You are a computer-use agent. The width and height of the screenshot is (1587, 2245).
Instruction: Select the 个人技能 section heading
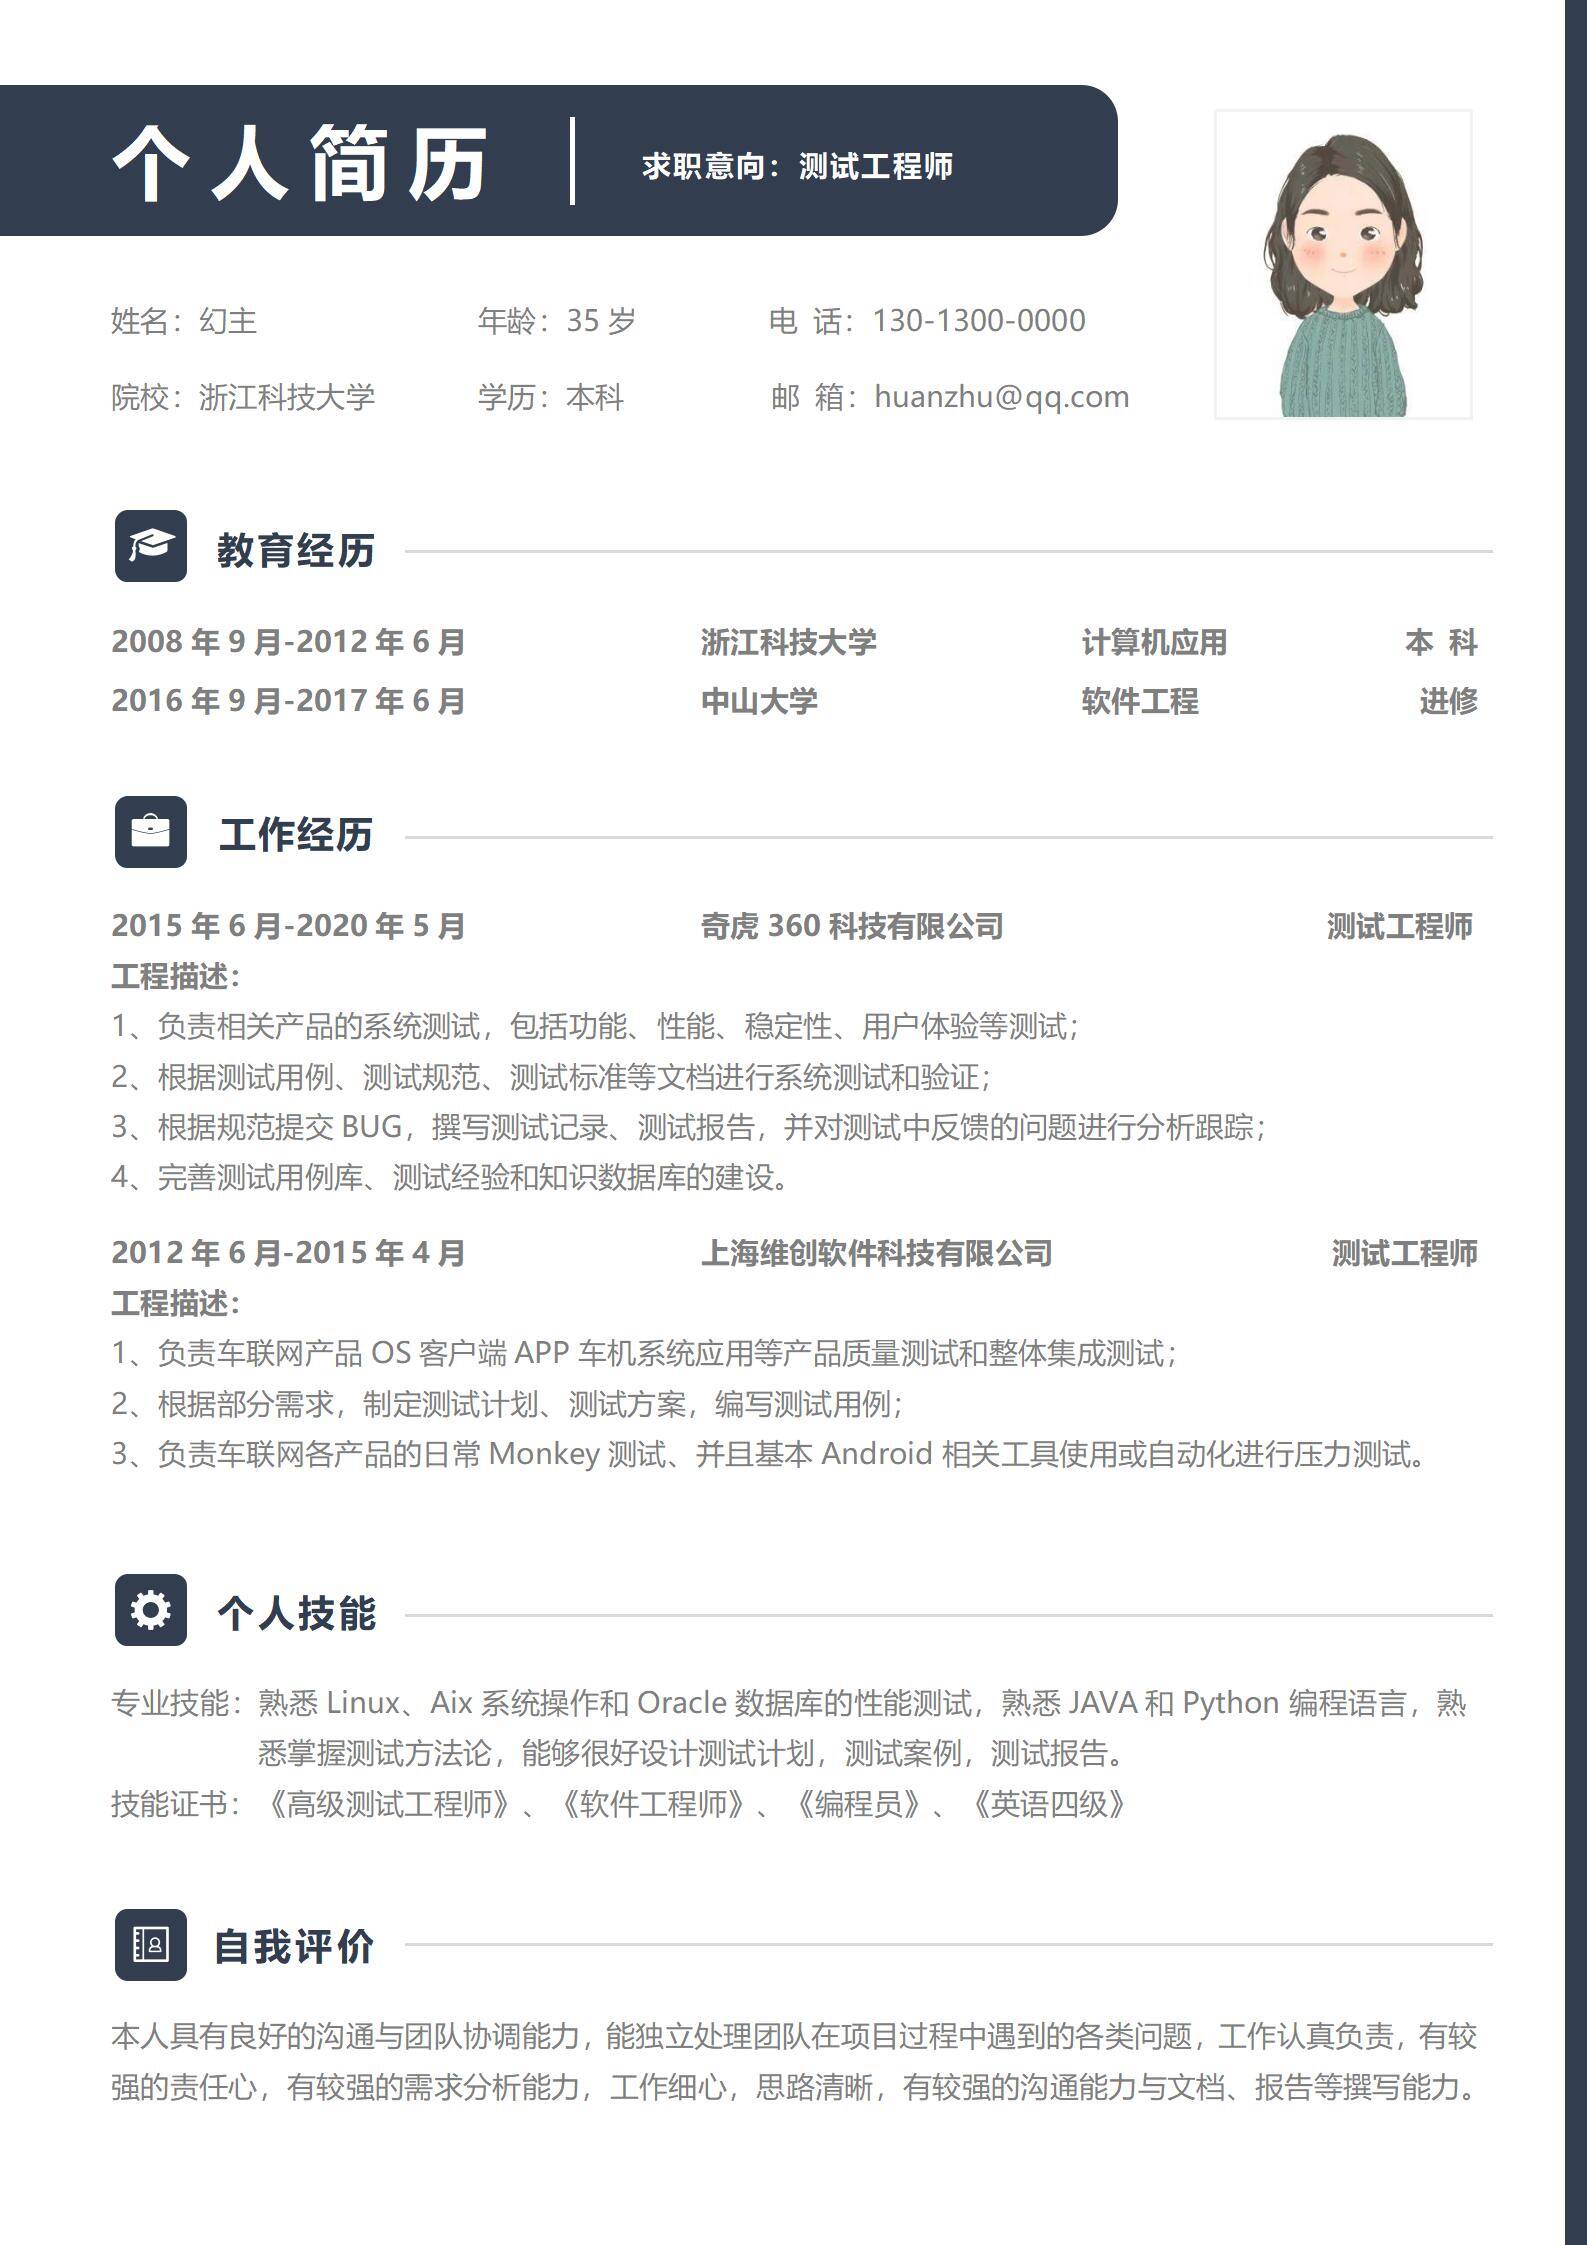click(x=296, y=1613)
